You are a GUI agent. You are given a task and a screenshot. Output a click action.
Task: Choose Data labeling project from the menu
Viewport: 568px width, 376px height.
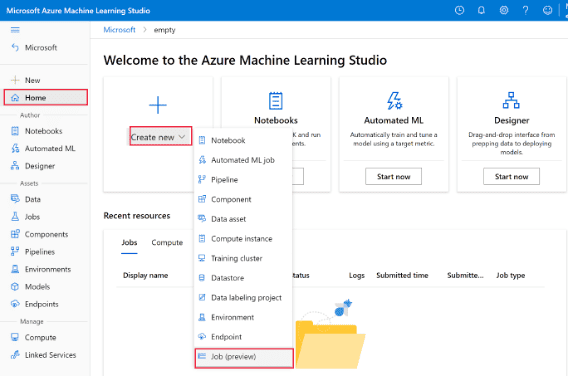(x=243, y=297)
